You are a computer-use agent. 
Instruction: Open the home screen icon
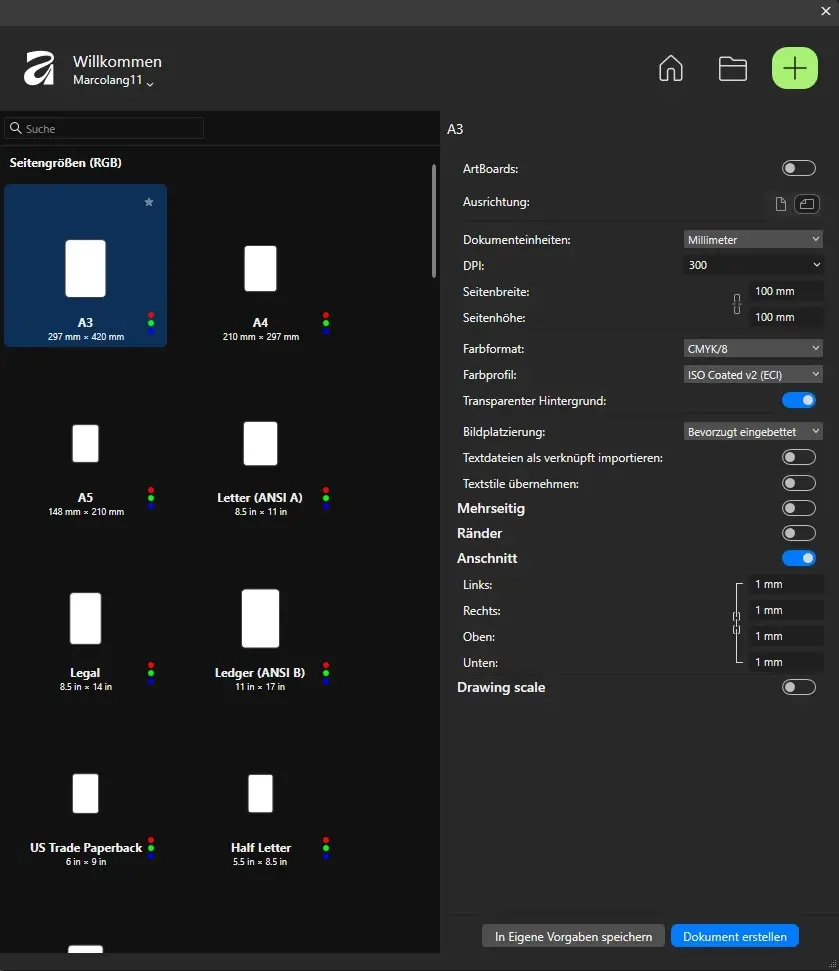(671, 68)
